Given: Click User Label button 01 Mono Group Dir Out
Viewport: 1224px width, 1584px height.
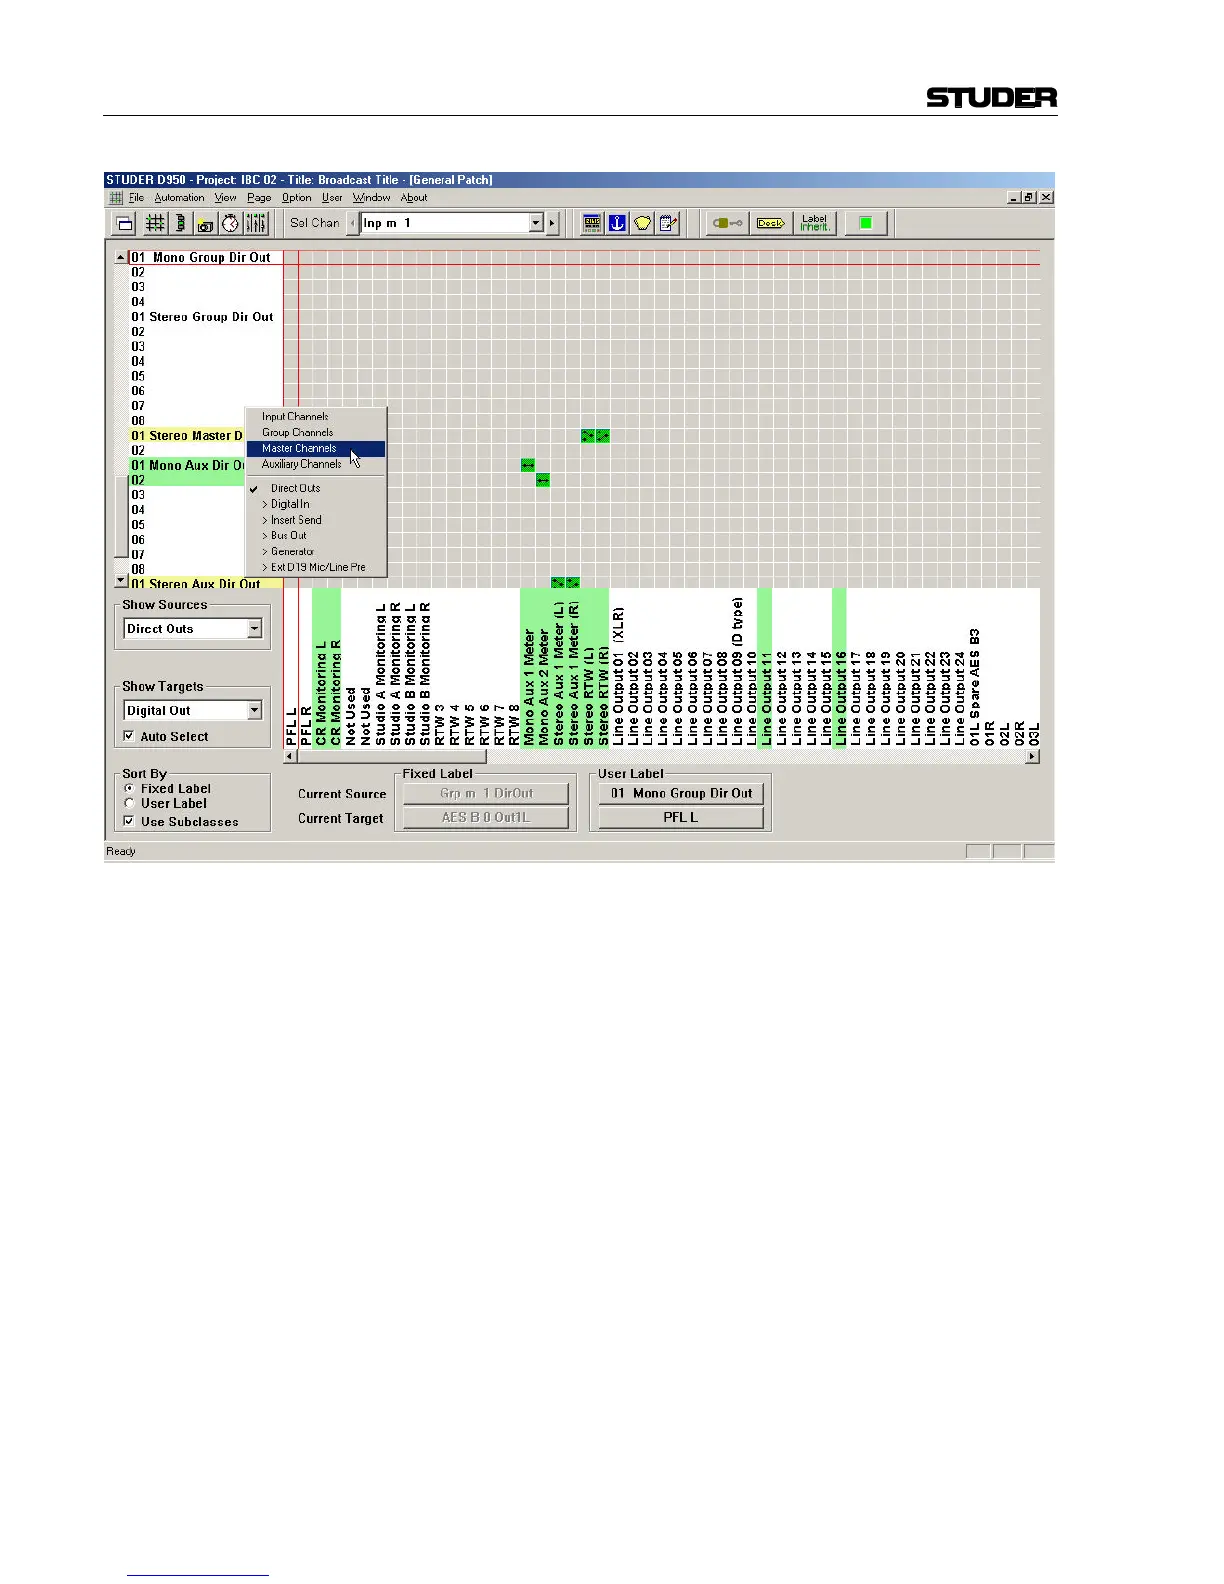Looking at the screenshot, I should (x=681, y=794).
